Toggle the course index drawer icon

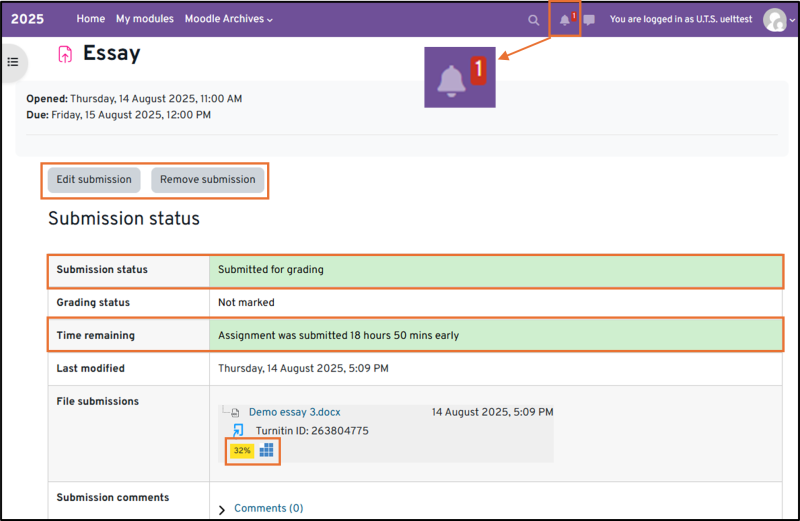click(13, 62)
